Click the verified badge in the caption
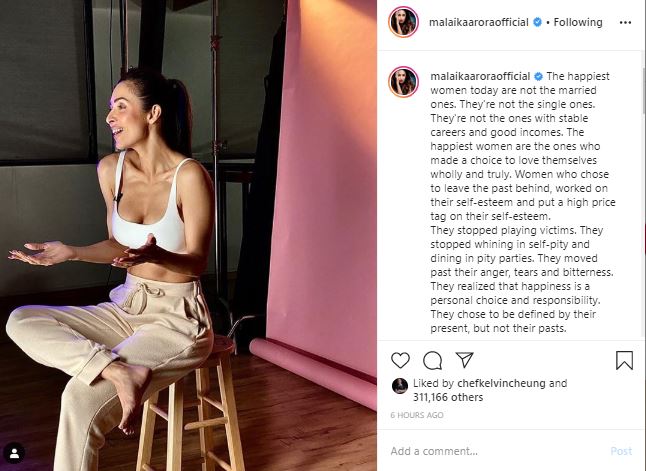The image size is (646, 471). coord(539,76)
